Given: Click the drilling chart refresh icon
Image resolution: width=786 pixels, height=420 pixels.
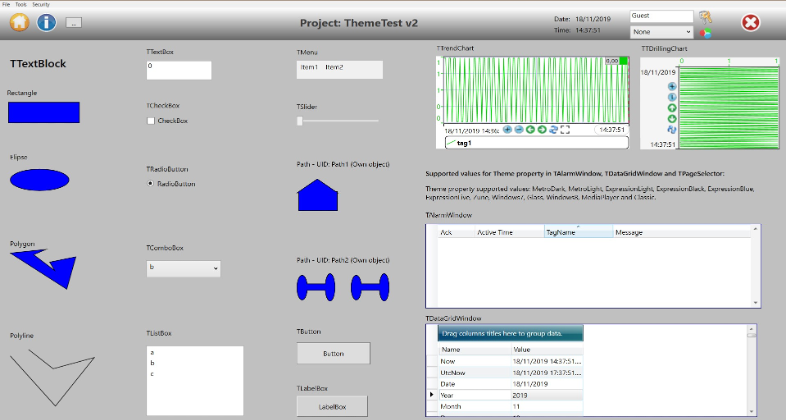Looking at the screenshot, I should pyautogui.click(x=672, y=130).
